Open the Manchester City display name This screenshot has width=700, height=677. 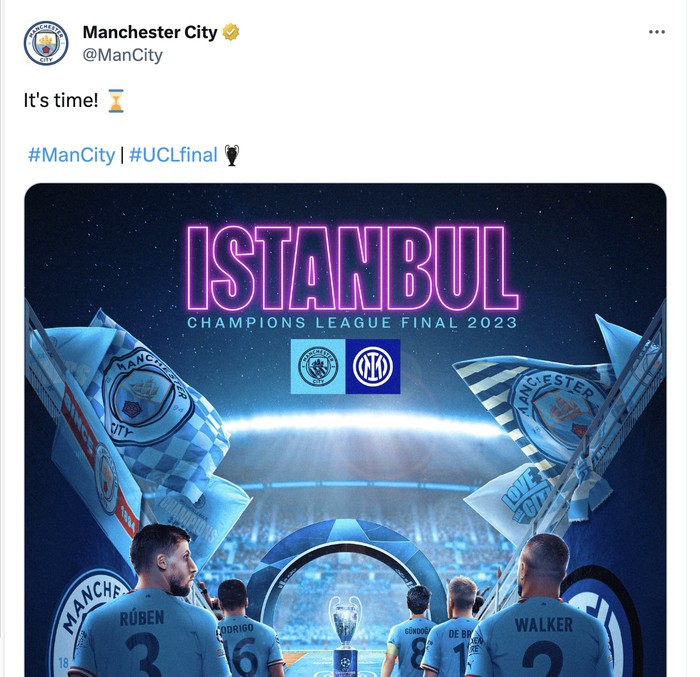150,32
